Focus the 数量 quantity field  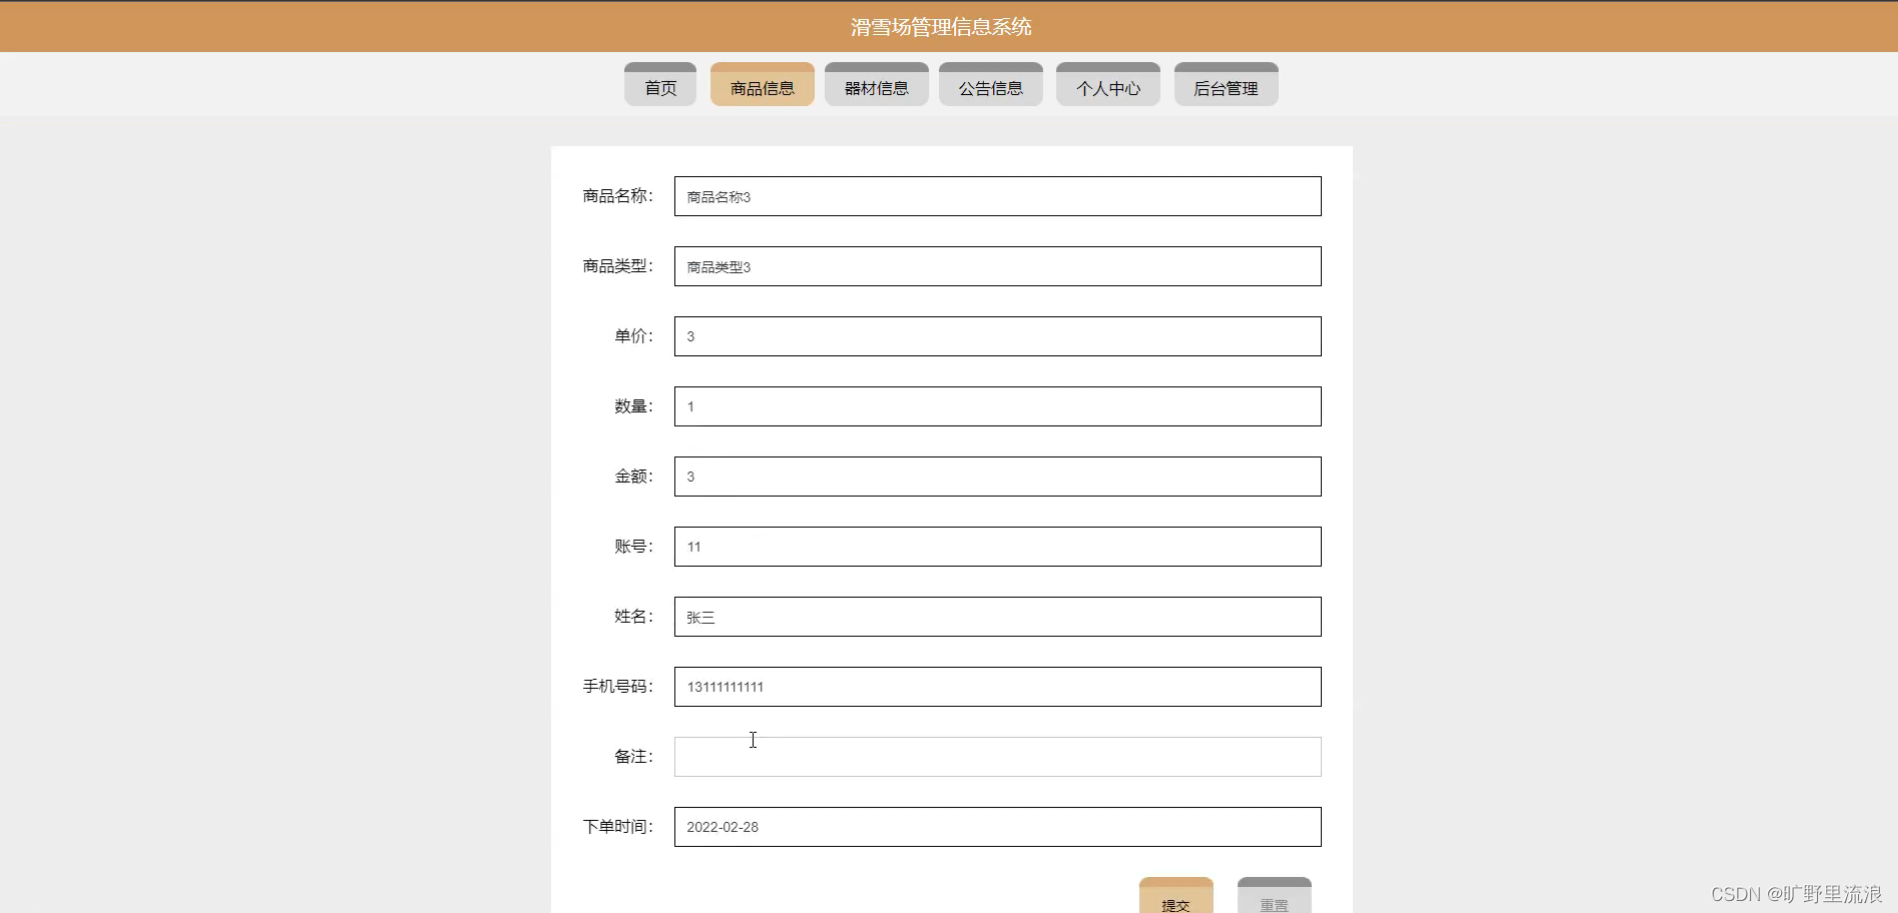pos(996,406)
